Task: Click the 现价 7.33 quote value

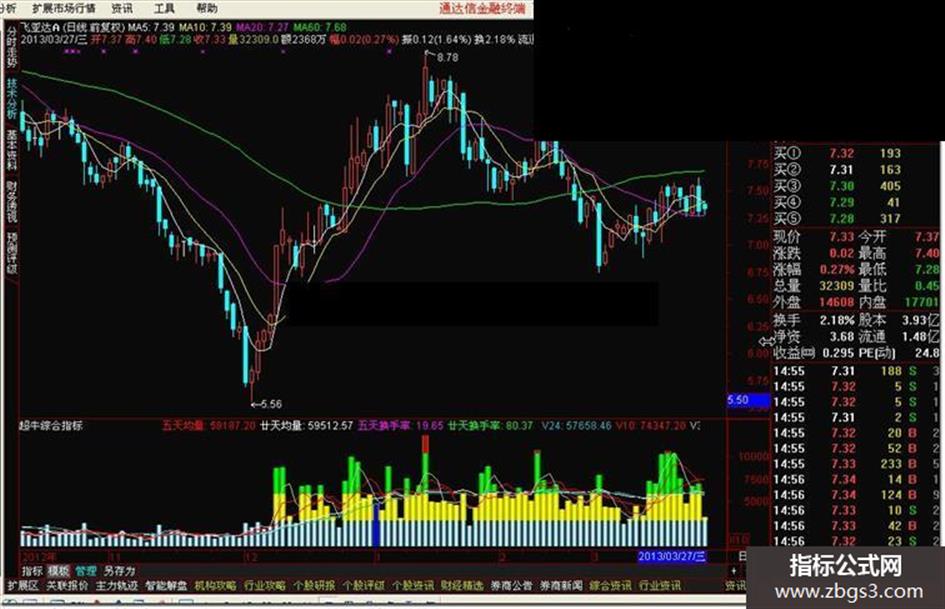Action: pos(841,237)
